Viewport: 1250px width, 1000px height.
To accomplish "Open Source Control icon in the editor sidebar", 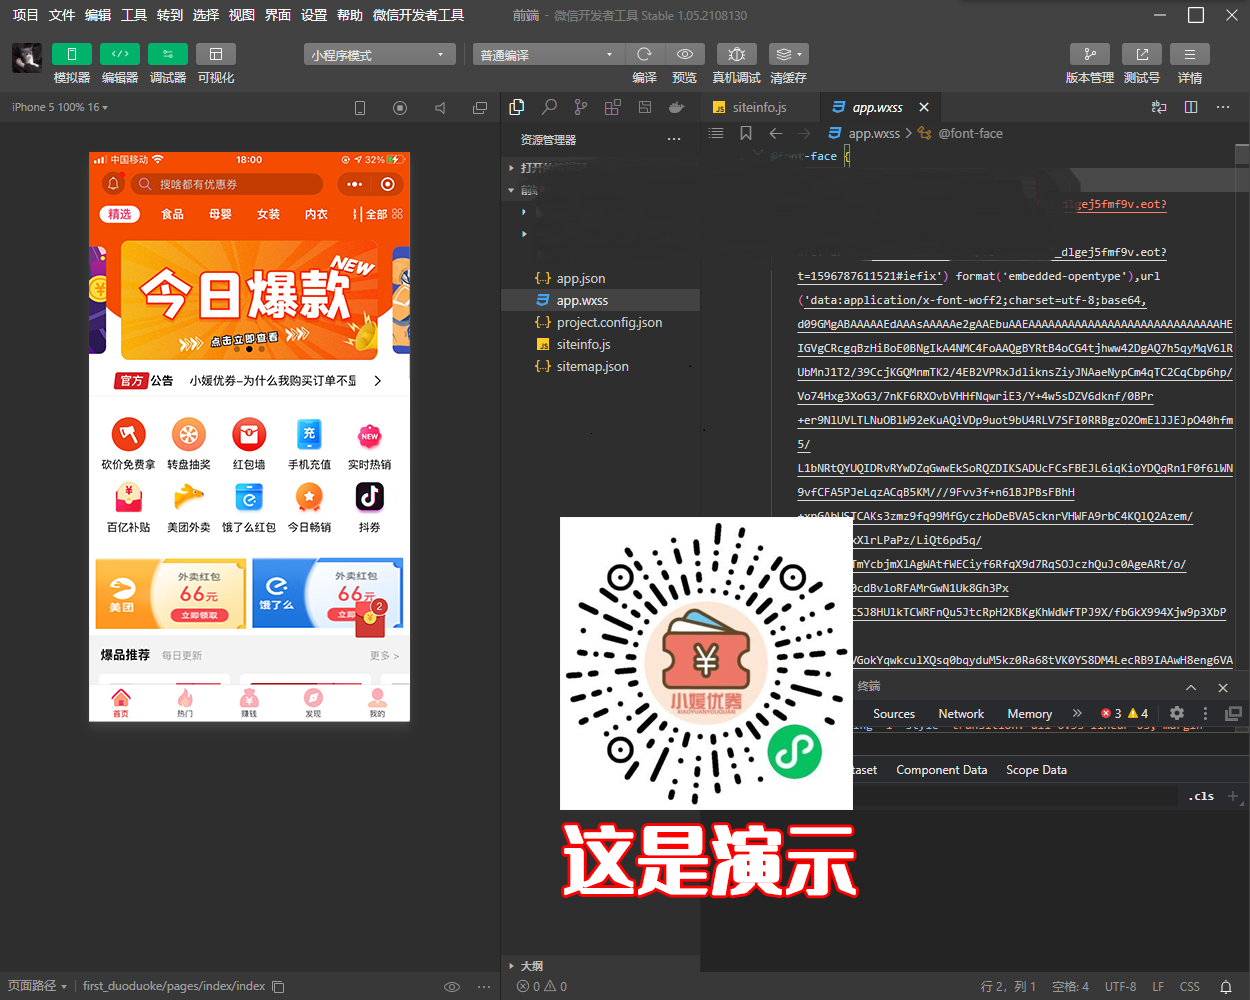I will pos(581,107).
